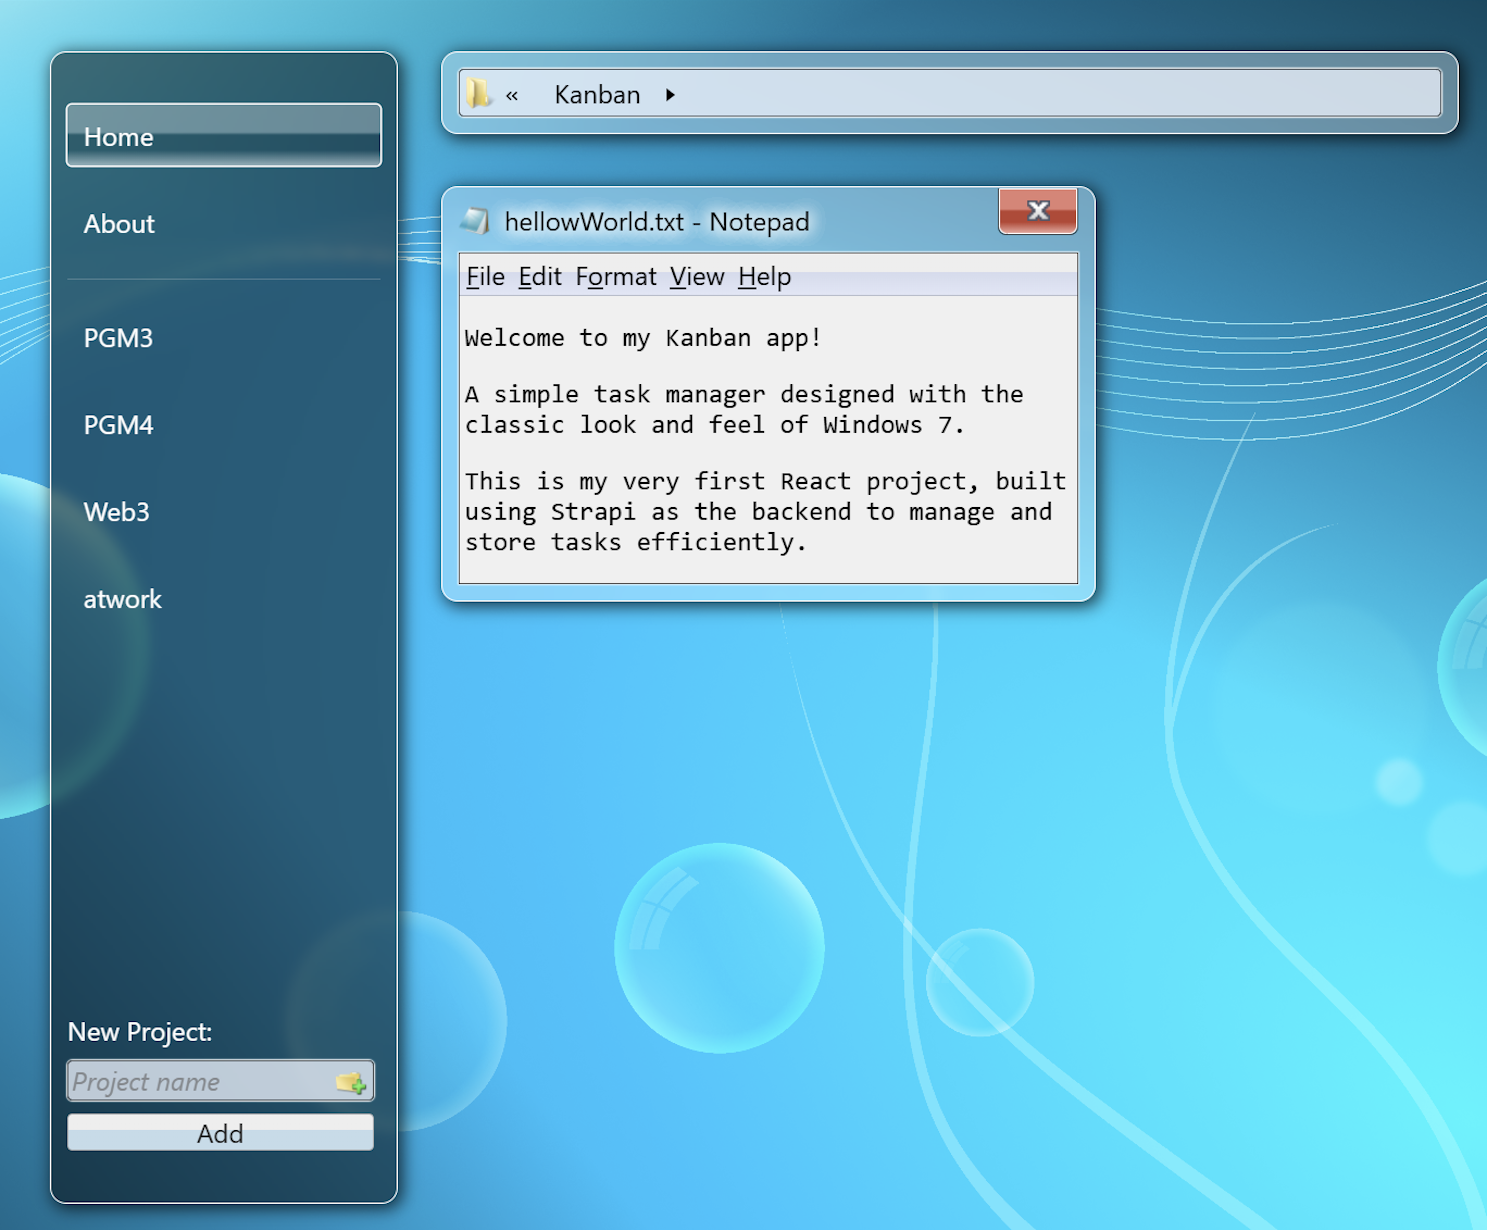Viewport: 1487px width, 1230px height.
Task: Open the View menu in Notepad
Action: tap(697, 277)
